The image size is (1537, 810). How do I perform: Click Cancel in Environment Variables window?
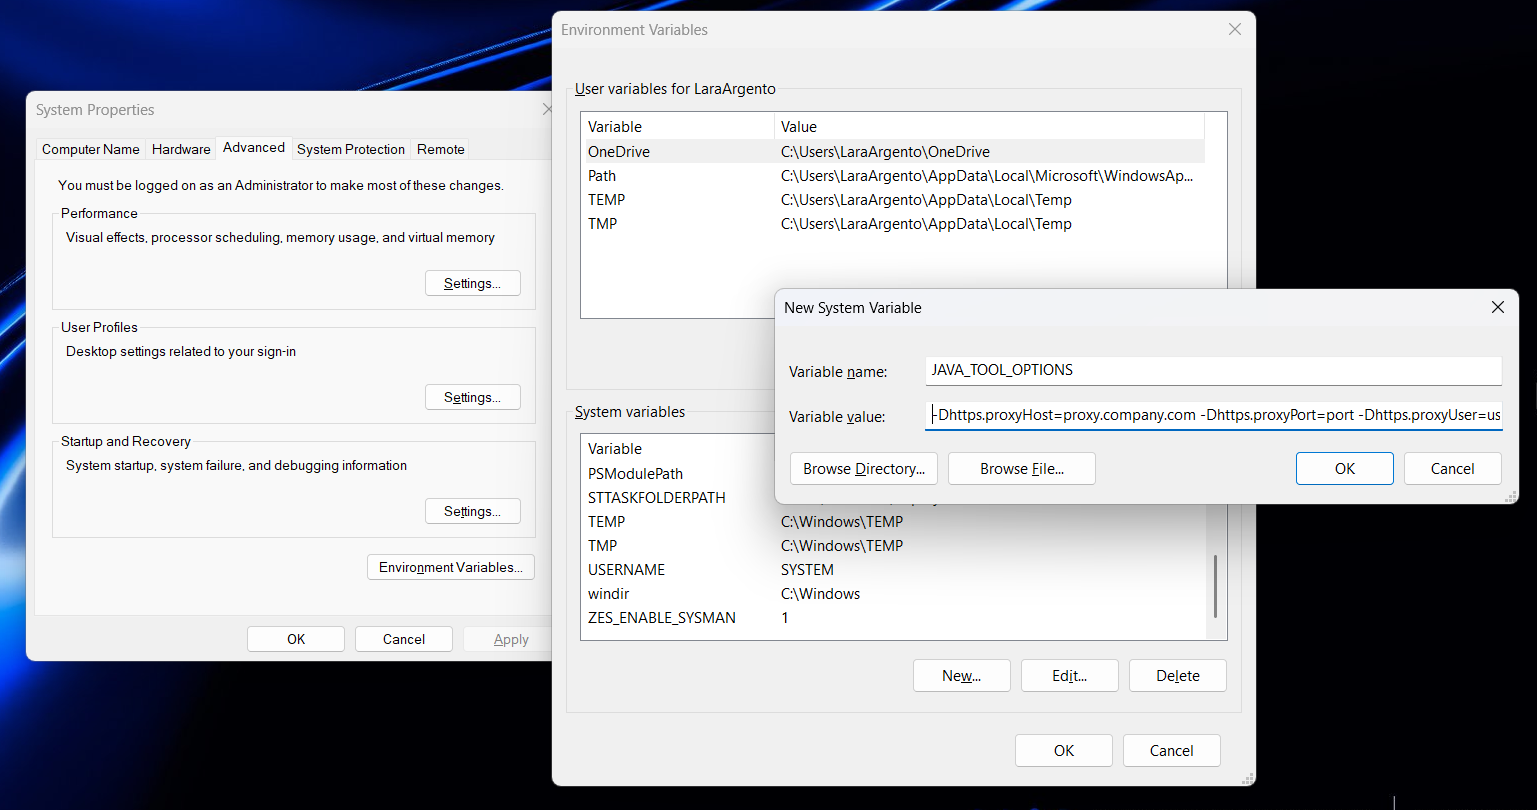coord(1171,750)
